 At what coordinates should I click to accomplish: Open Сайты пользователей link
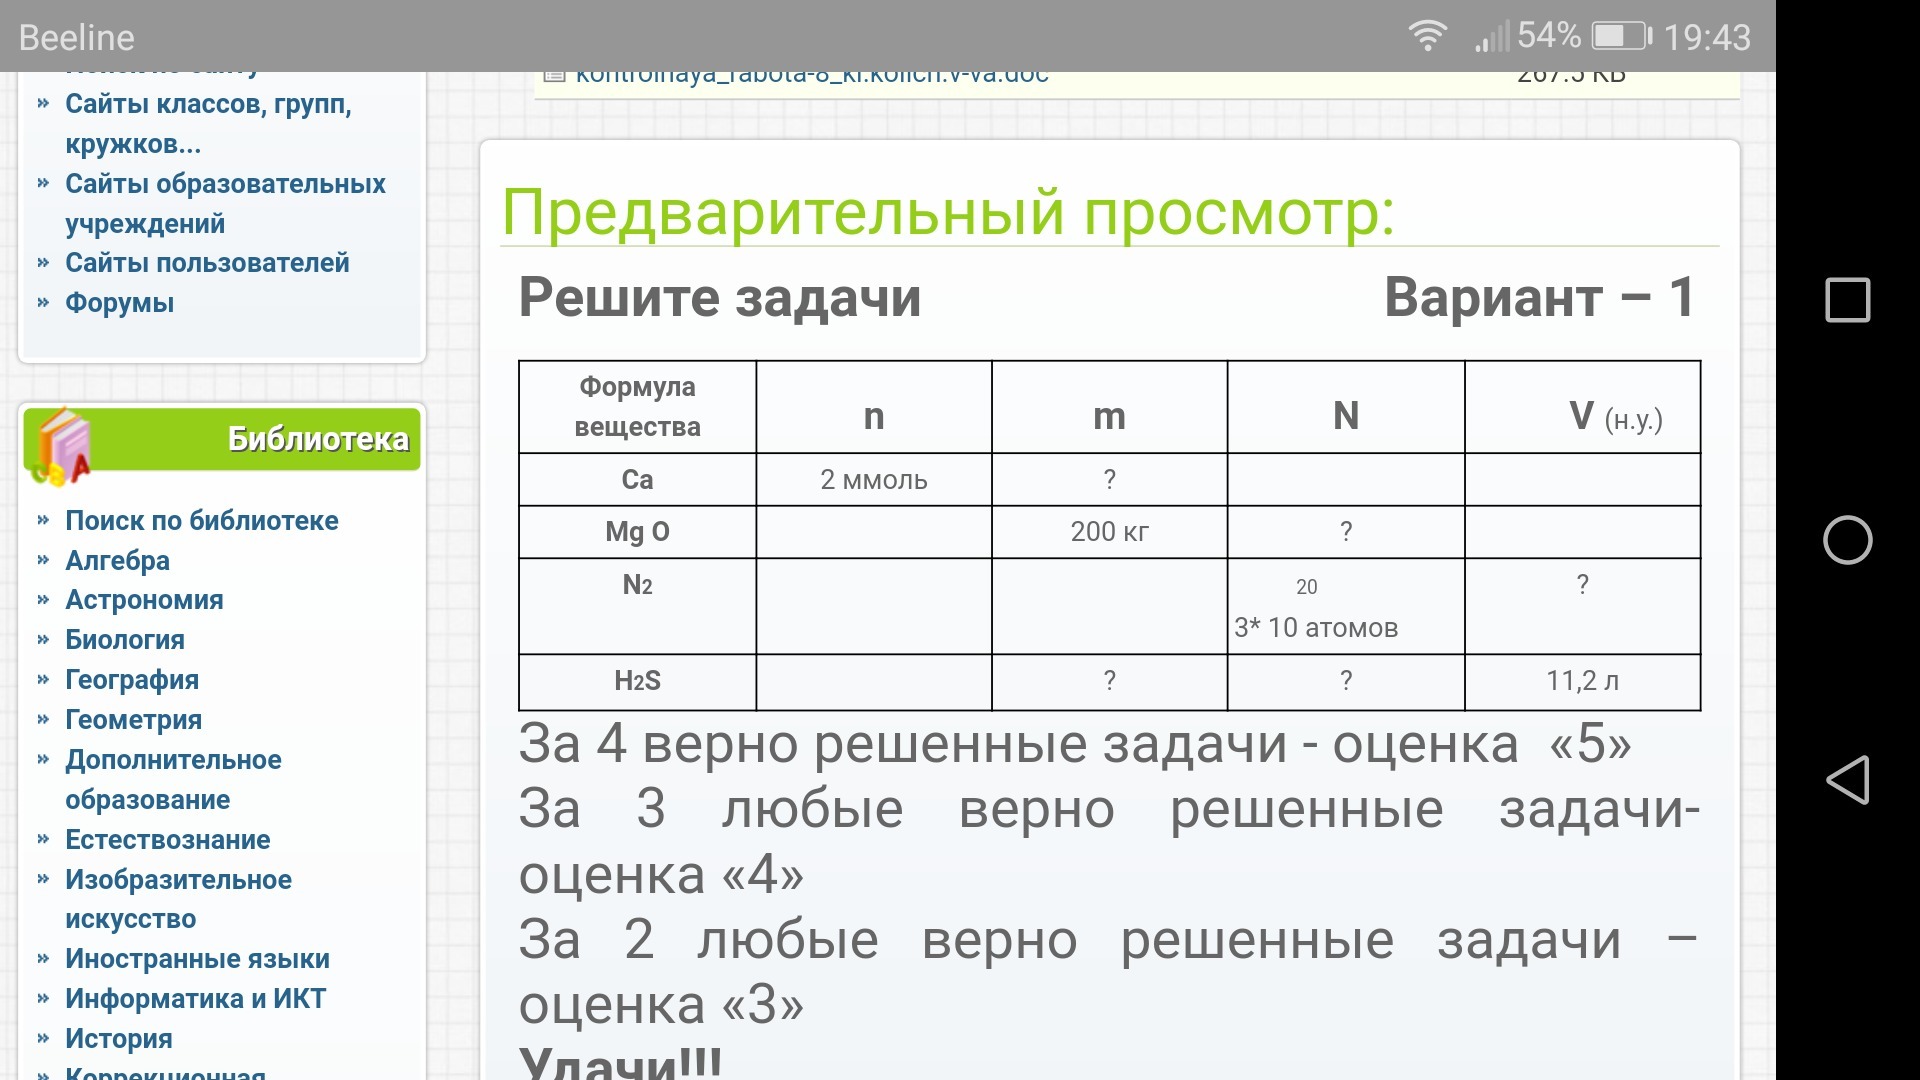pos(207,263)
